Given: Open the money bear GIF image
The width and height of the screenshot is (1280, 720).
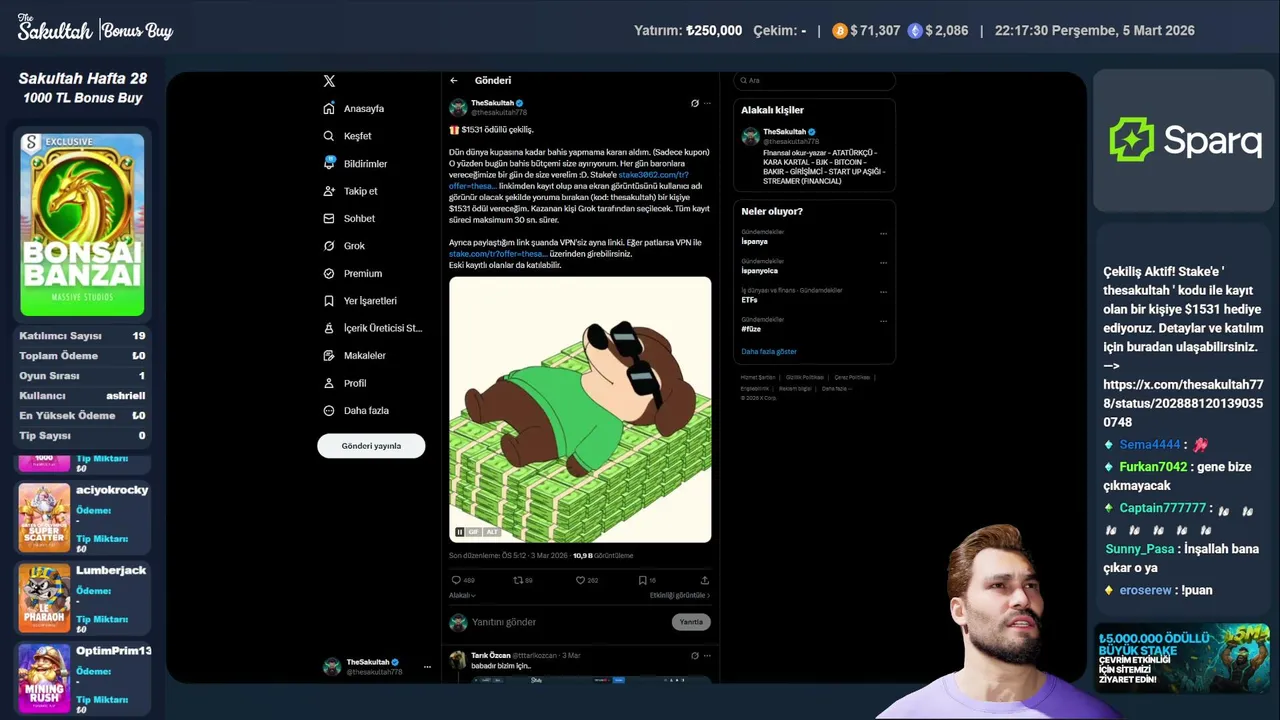Looking at the screenshot, I should pyautogui.click(x=580, y=410).
